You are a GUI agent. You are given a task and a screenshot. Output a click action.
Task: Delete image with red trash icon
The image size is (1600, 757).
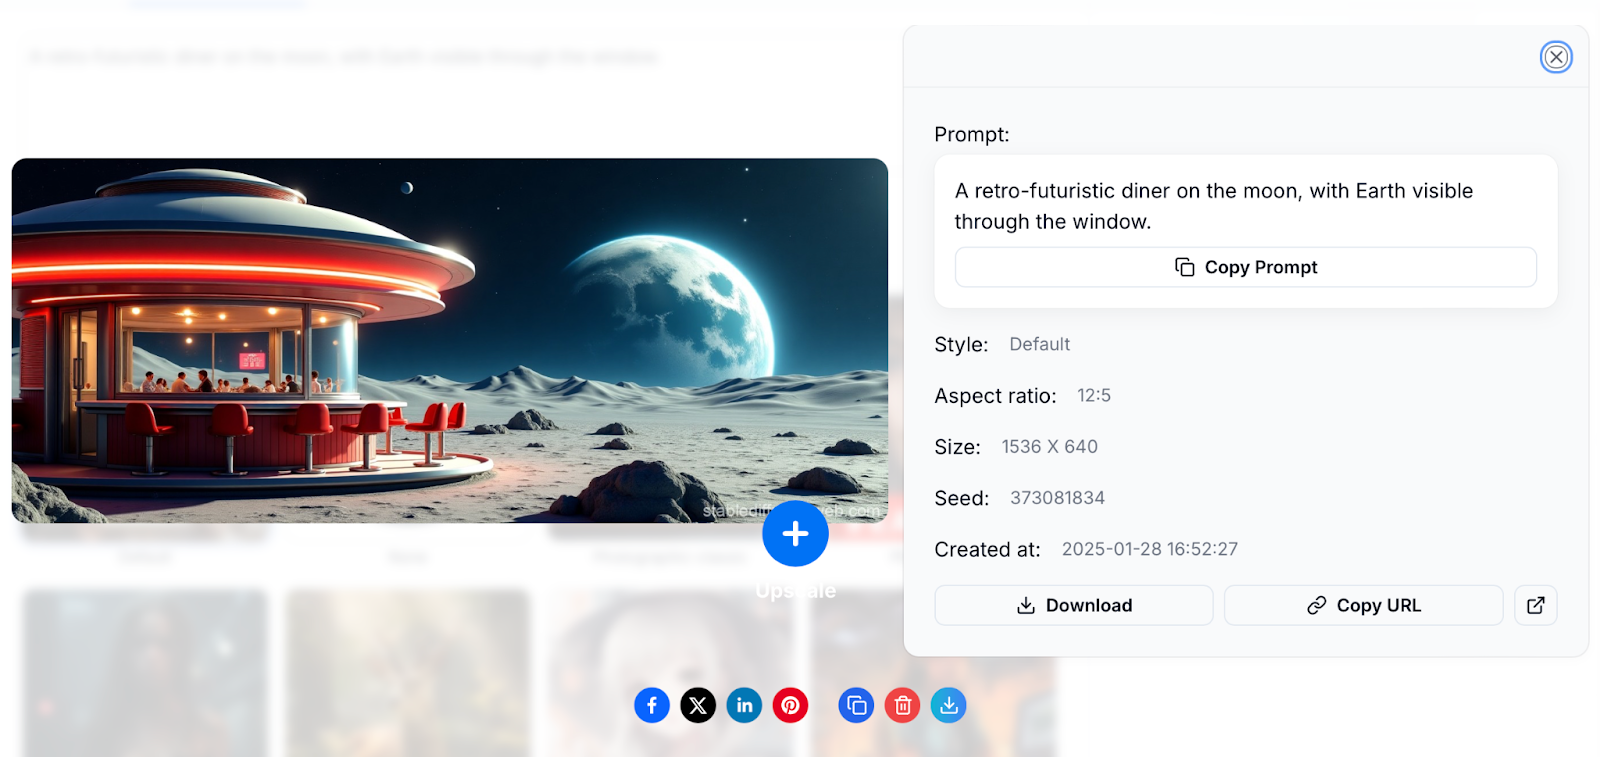click(902, 706)
